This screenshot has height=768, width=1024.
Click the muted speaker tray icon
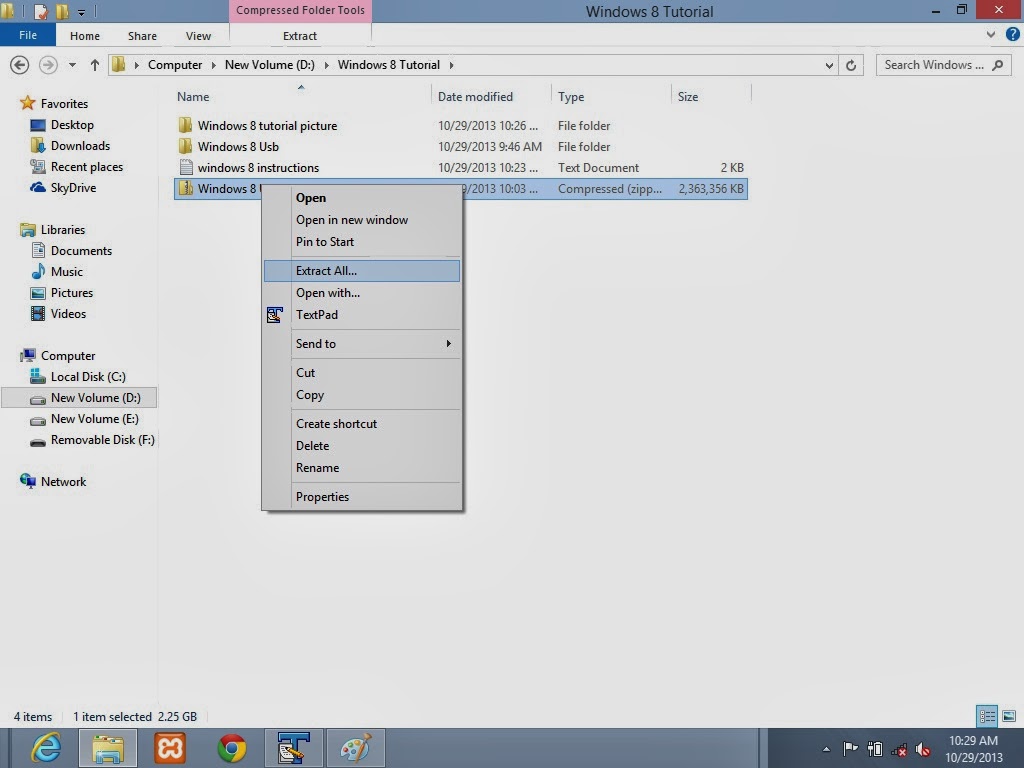pyautogui.click(x=923, y=750)
